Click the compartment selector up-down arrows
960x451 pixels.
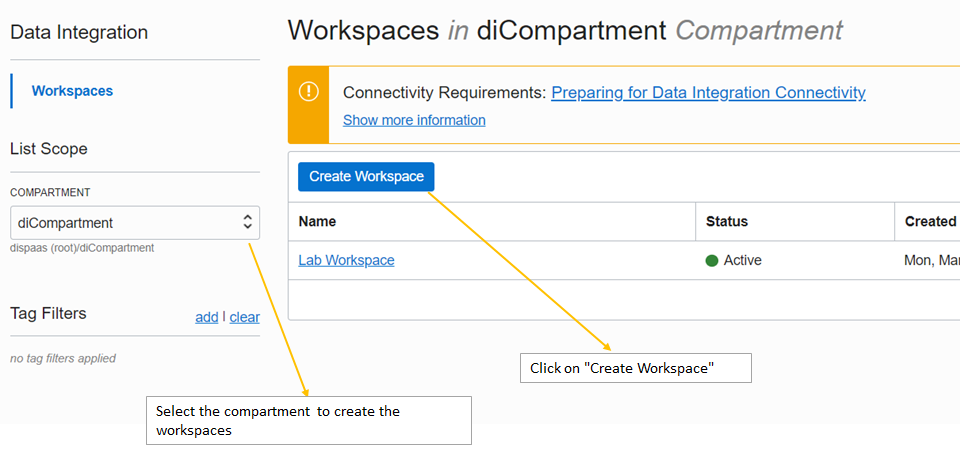(248, 223)
